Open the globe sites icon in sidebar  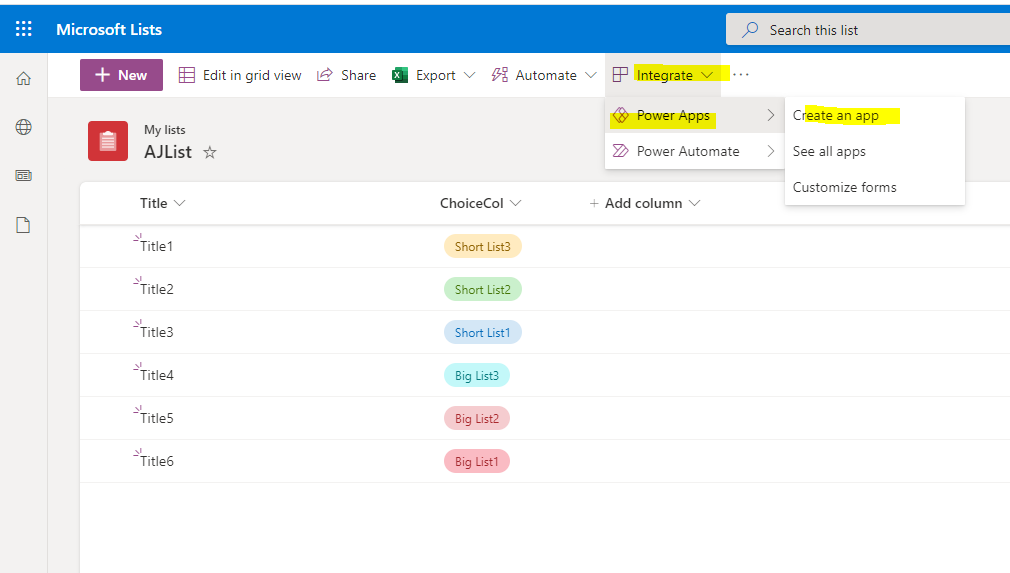(23, 127)
